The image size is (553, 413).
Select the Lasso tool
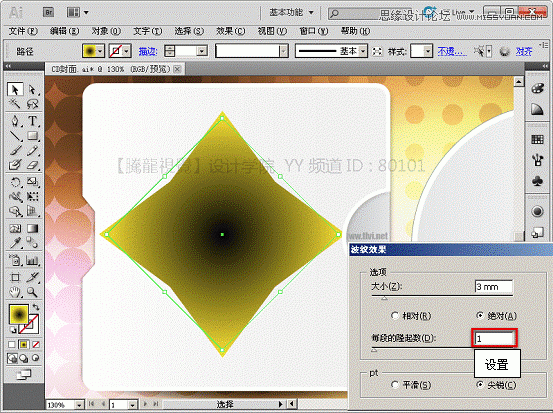[32, 103]
